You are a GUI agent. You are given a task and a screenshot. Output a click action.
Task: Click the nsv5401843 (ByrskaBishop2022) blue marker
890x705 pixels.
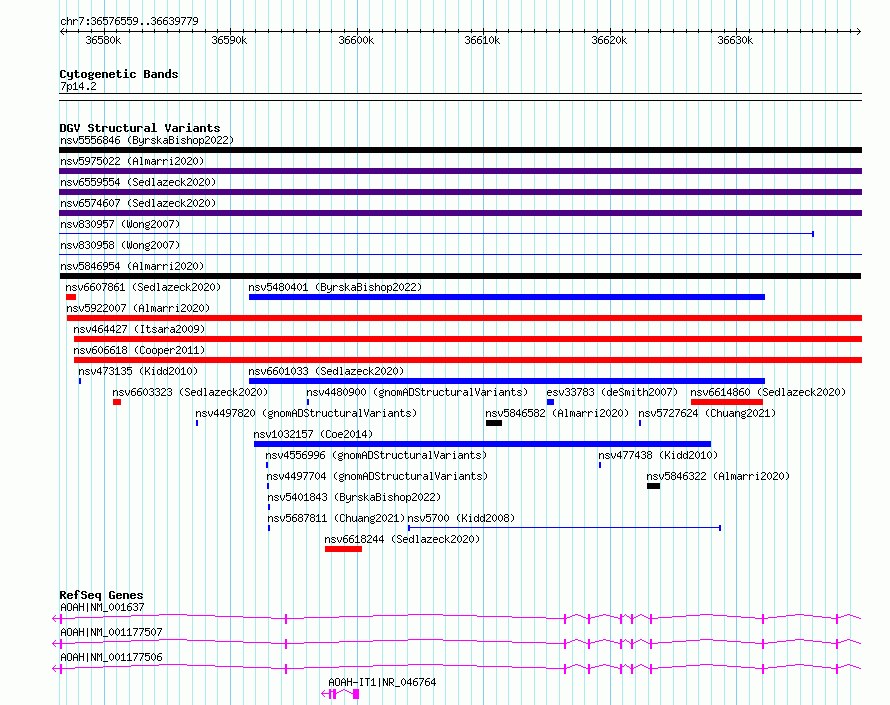pos(269,507)
